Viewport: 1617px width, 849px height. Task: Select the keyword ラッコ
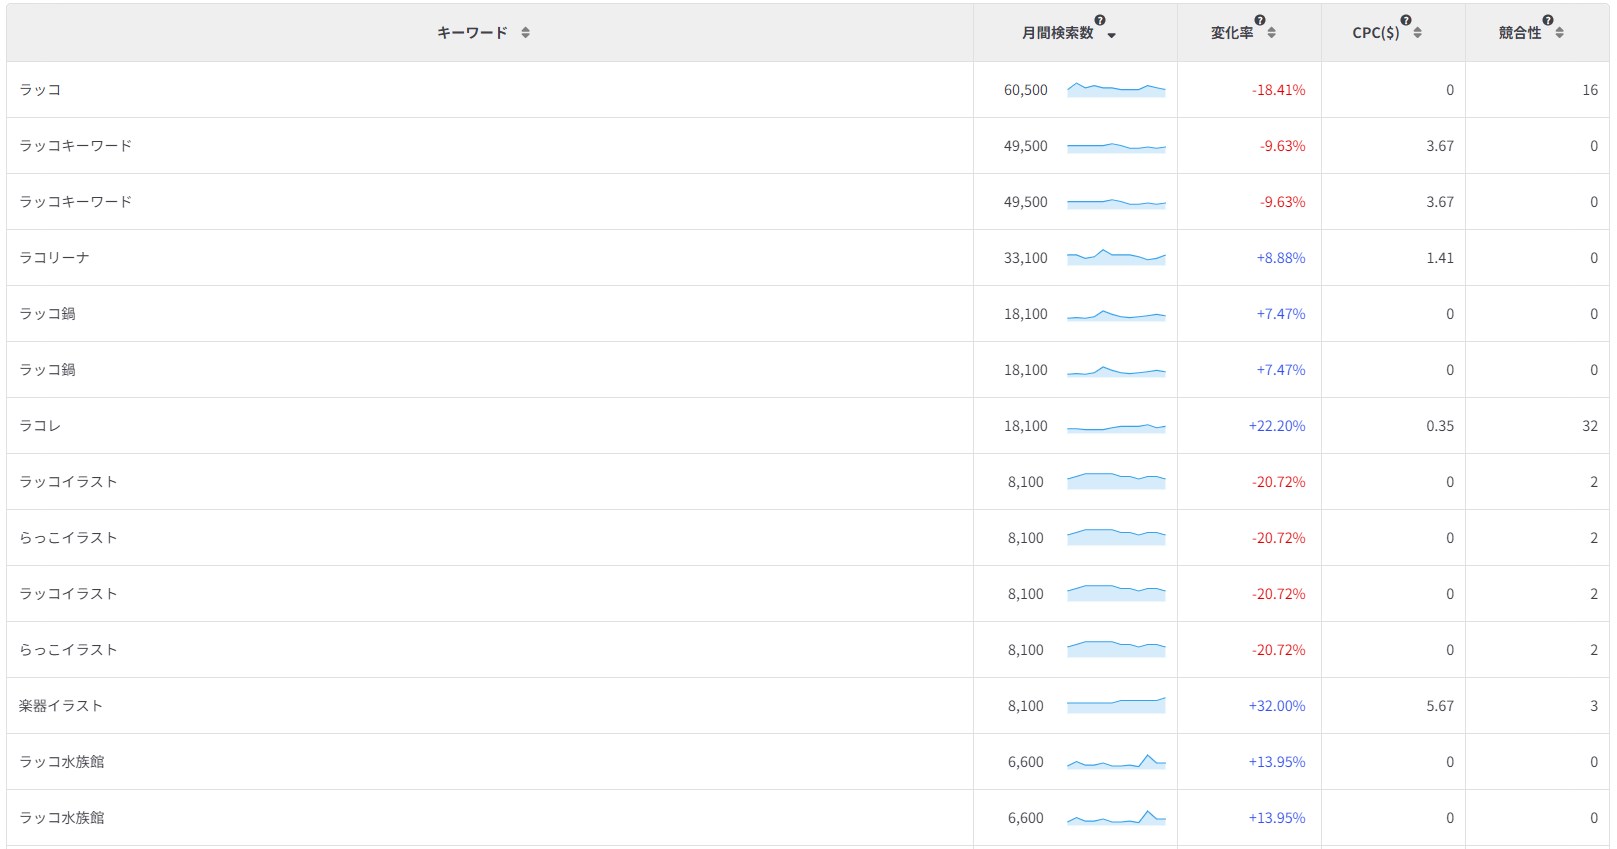click(x=40, y=90)
